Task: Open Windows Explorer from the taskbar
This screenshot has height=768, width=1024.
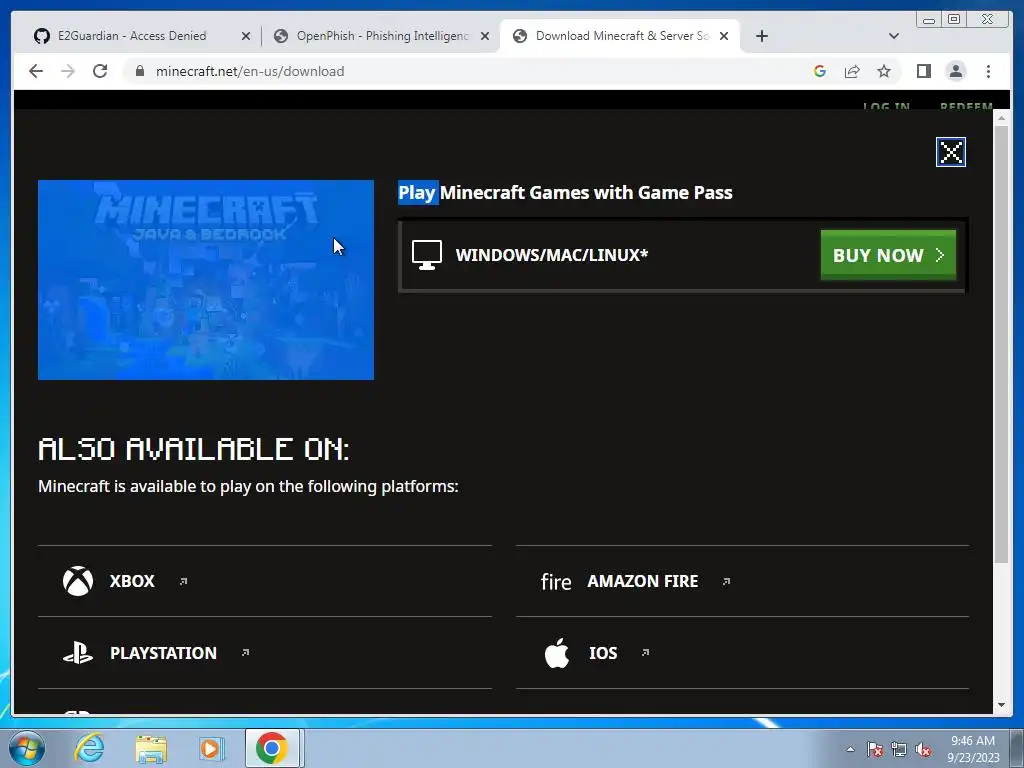Action: 151,749
